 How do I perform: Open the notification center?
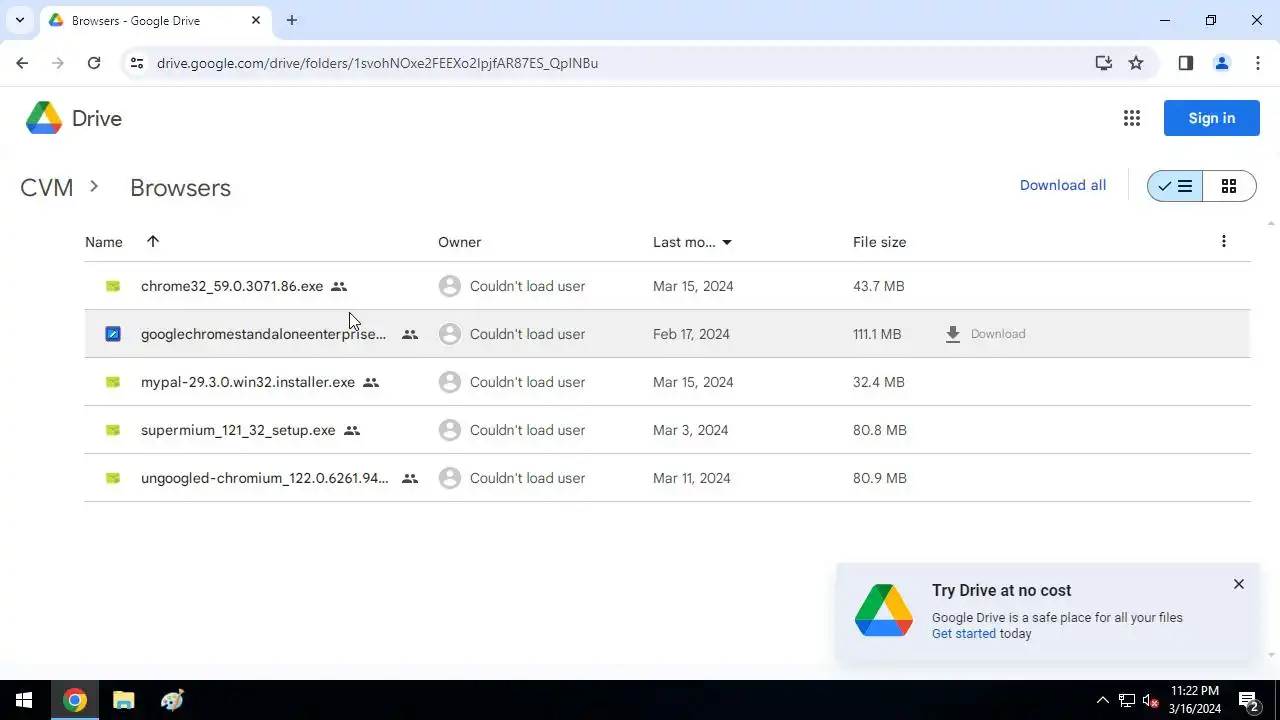click(x=1248, y=700)
